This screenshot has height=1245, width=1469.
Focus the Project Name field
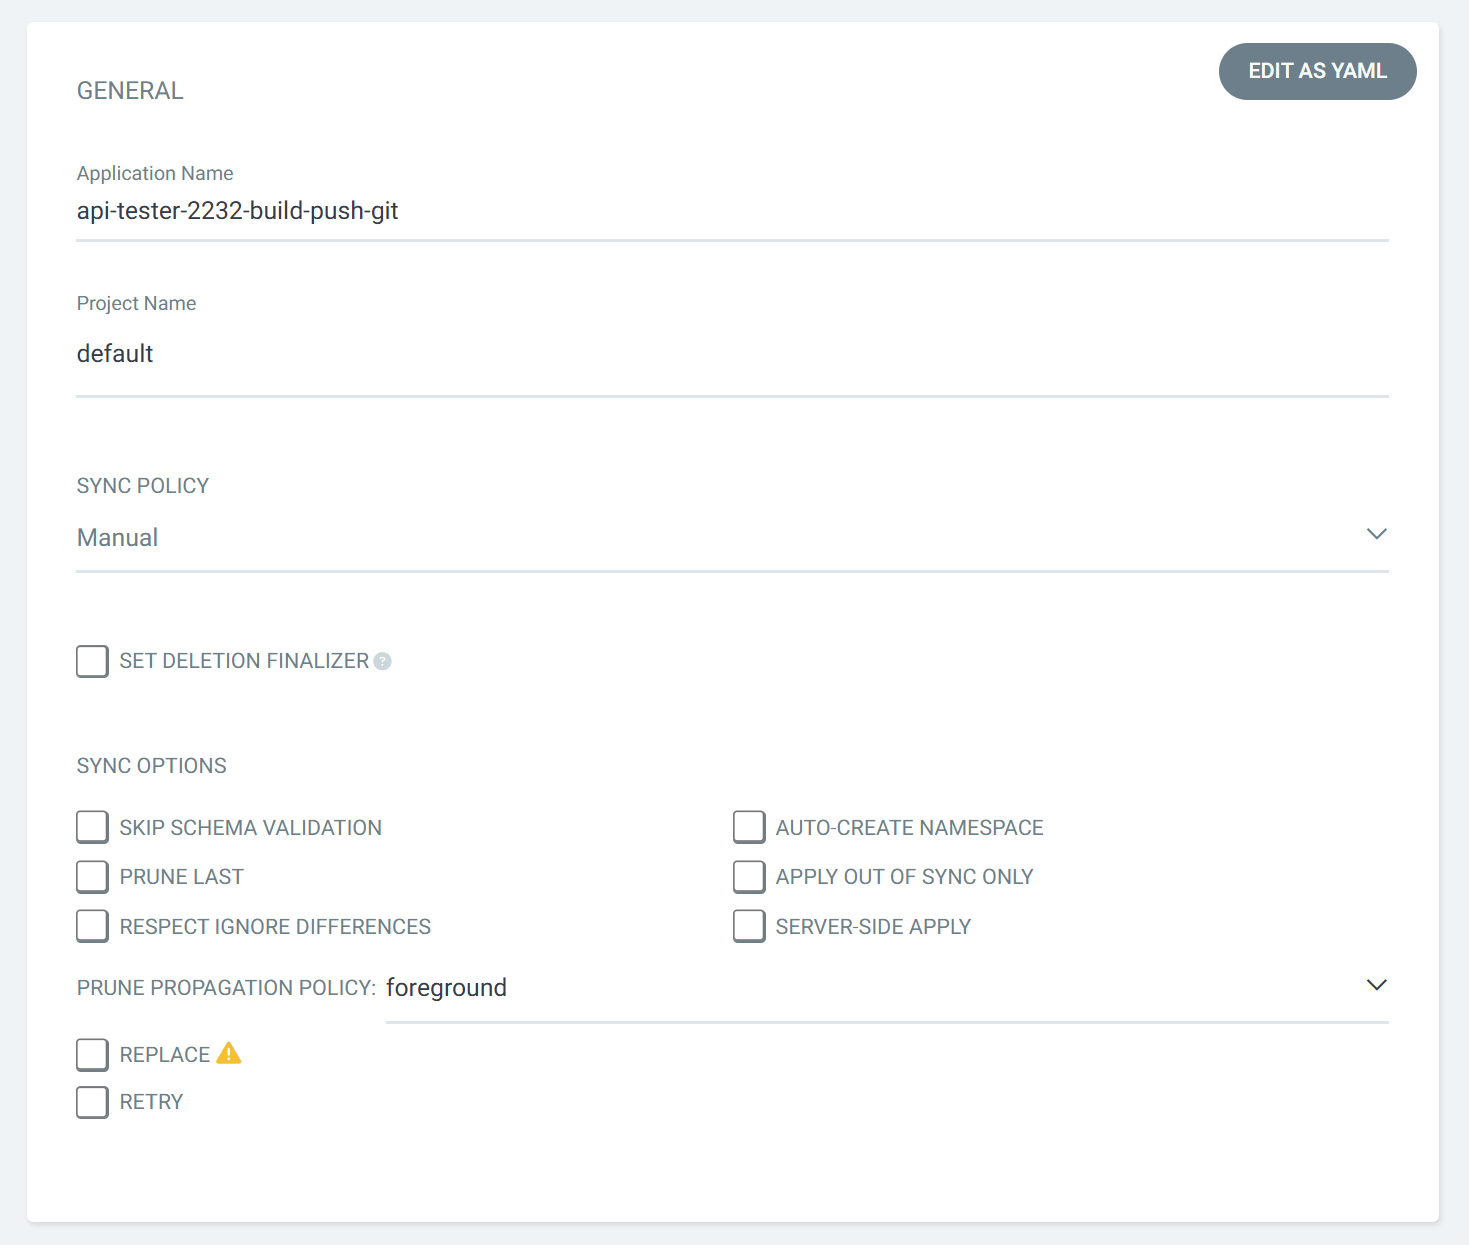pyautogui.click(x=732, y=354)
